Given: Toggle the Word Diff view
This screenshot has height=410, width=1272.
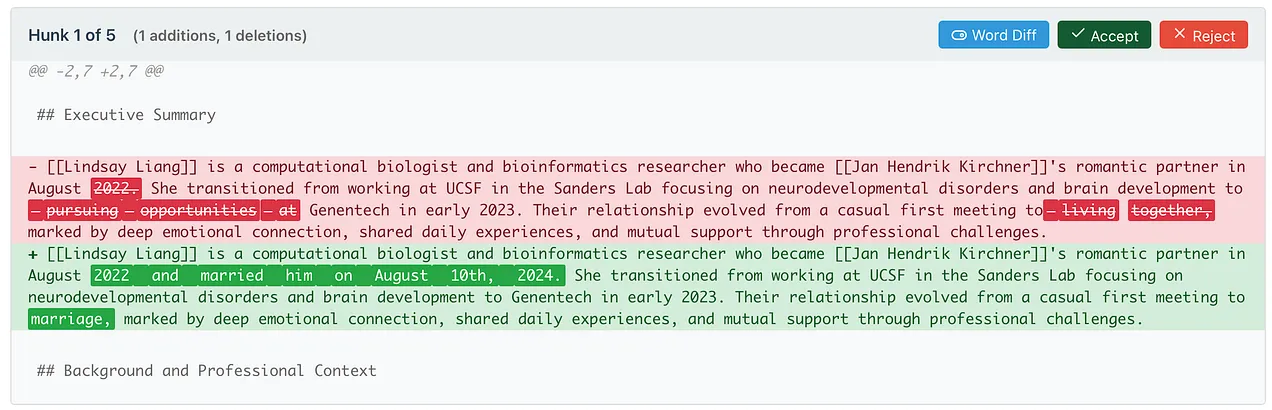Looking at the screenshot, I should 993,35.
